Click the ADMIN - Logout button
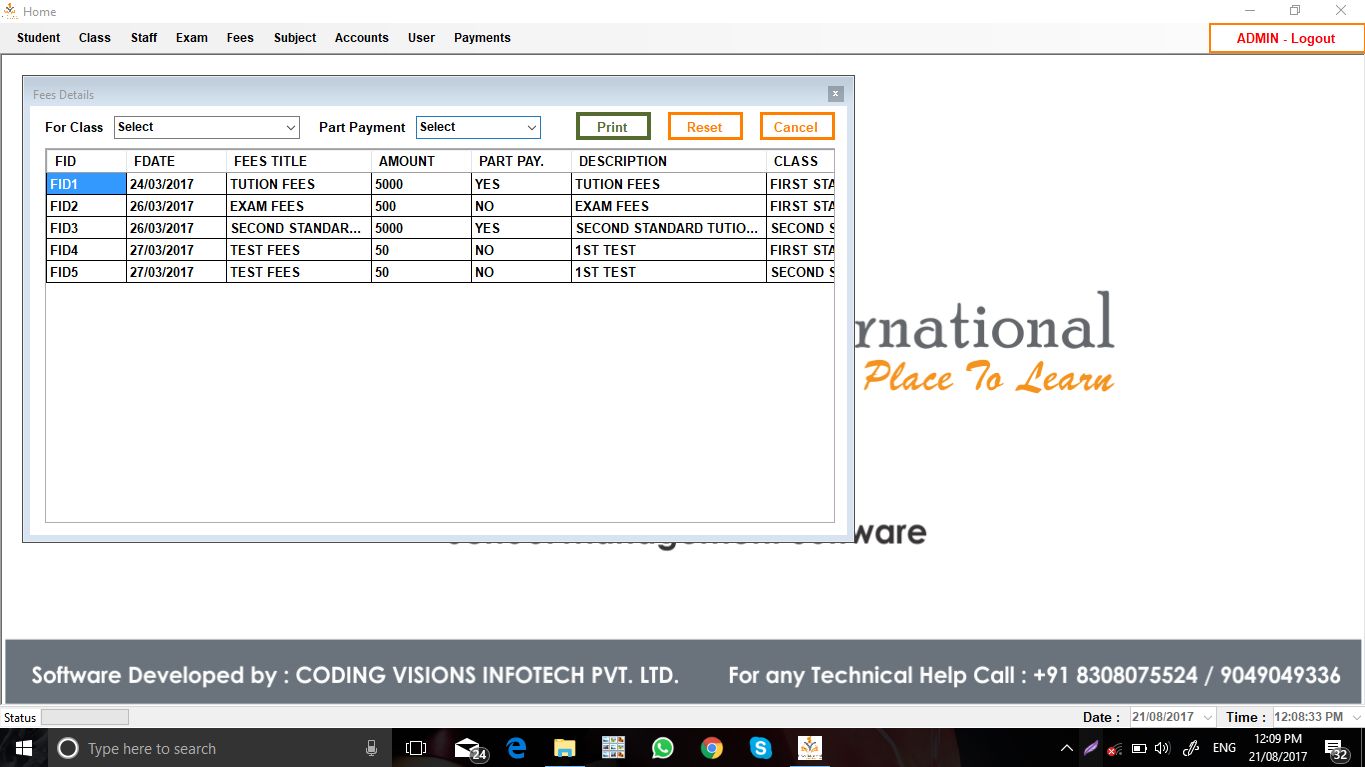Viewport: 1365px width, 767px height. point(1286,38)
